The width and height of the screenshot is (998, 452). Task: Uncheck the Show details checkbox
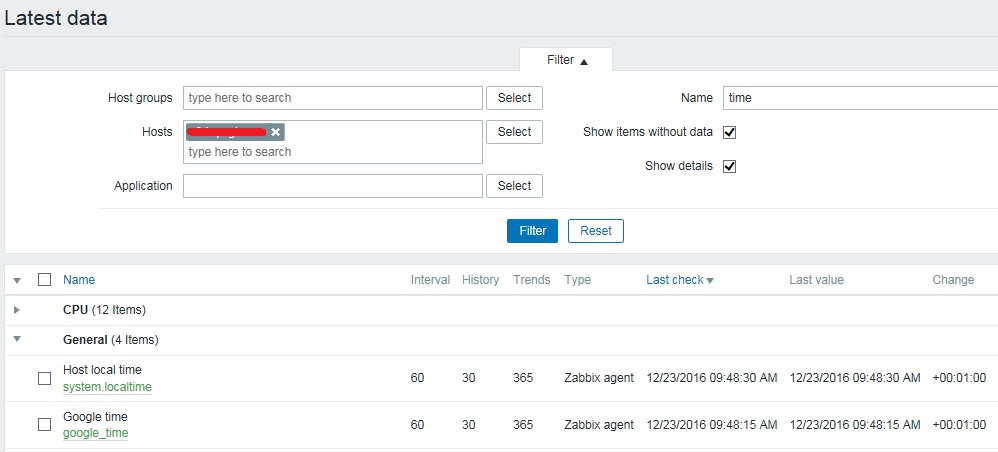(x=729, y=166)
